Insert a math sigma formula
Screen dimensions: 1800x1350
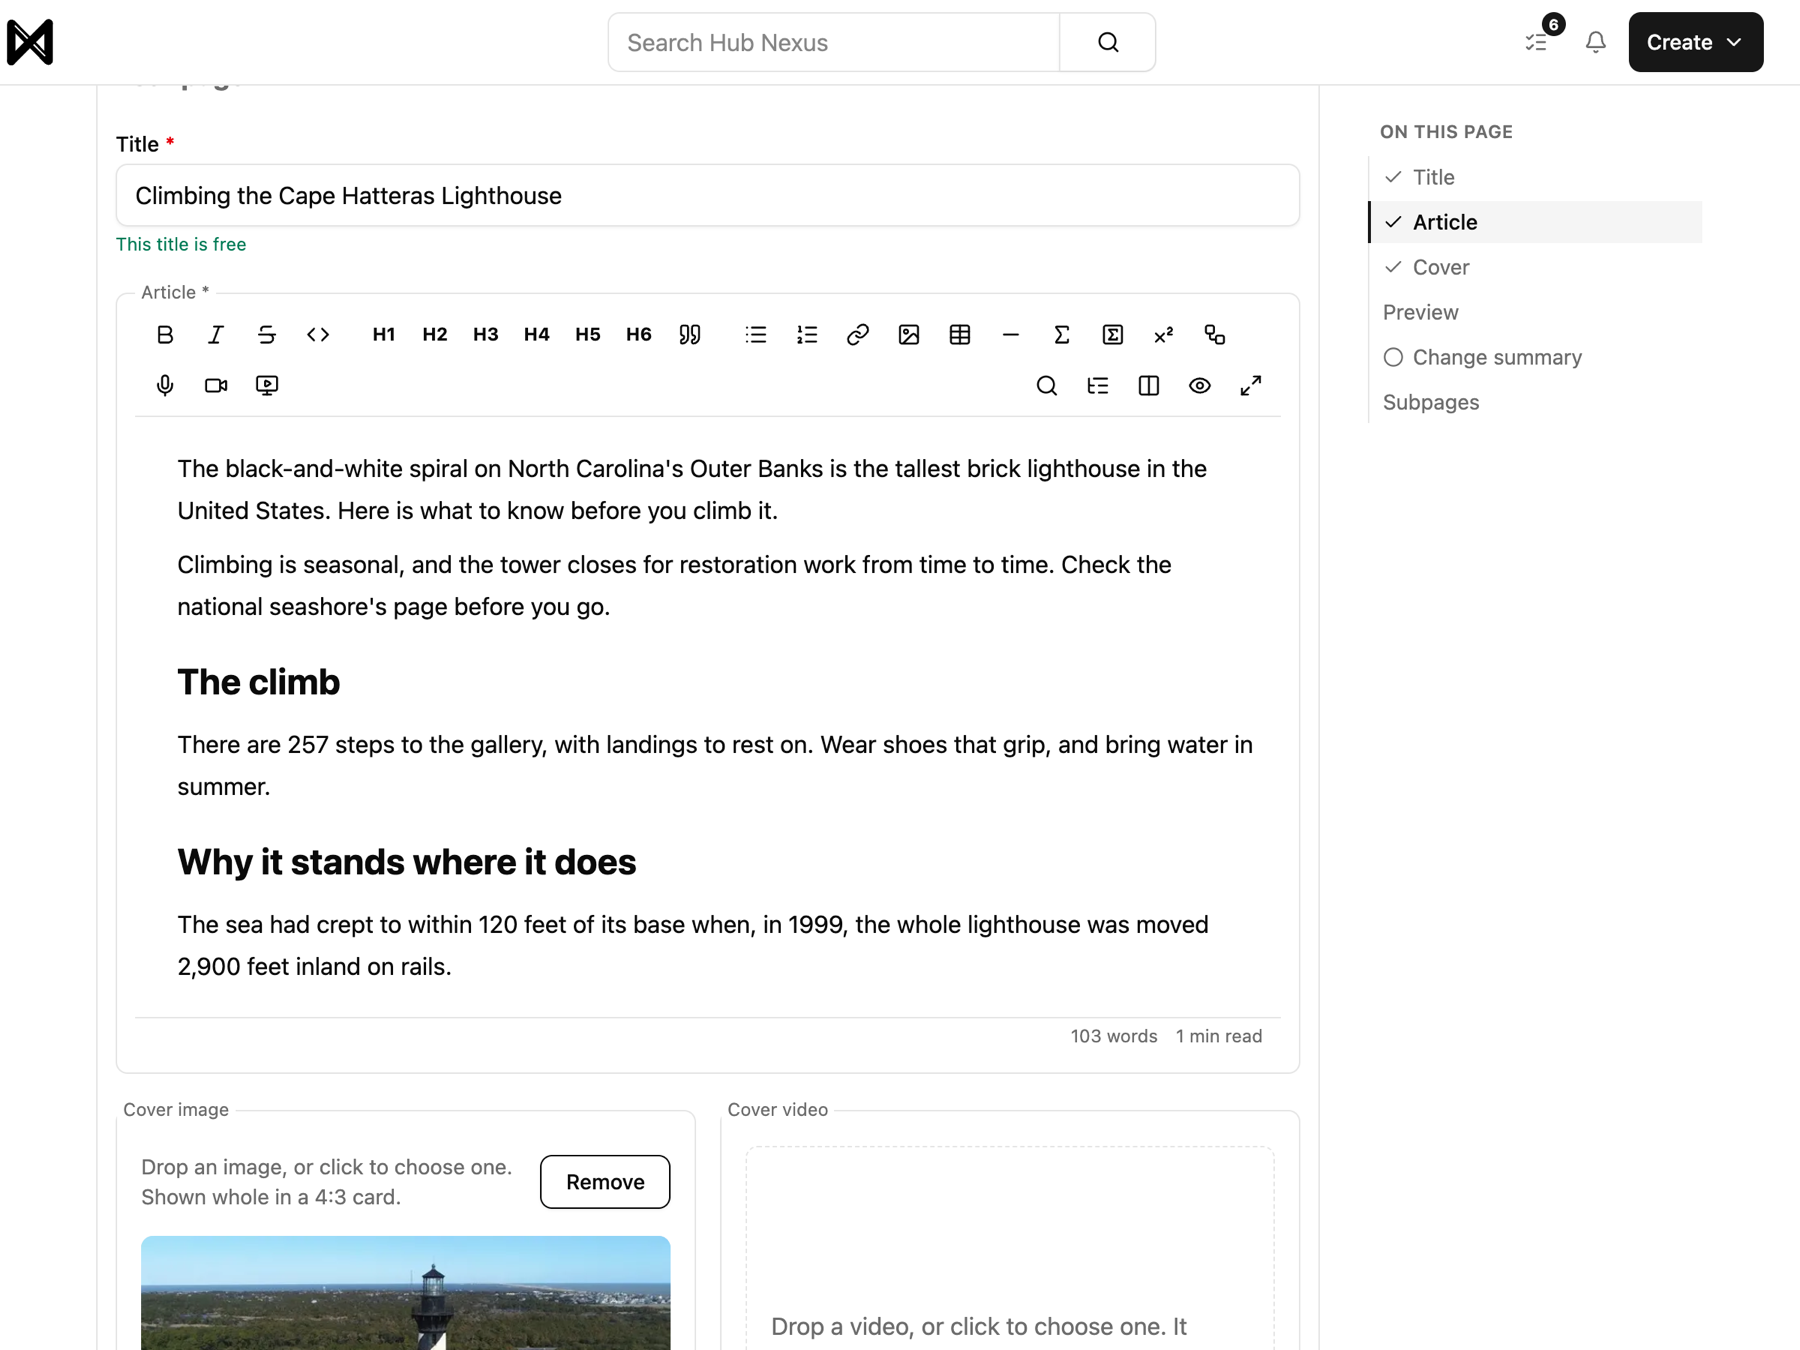(1062, 335)
